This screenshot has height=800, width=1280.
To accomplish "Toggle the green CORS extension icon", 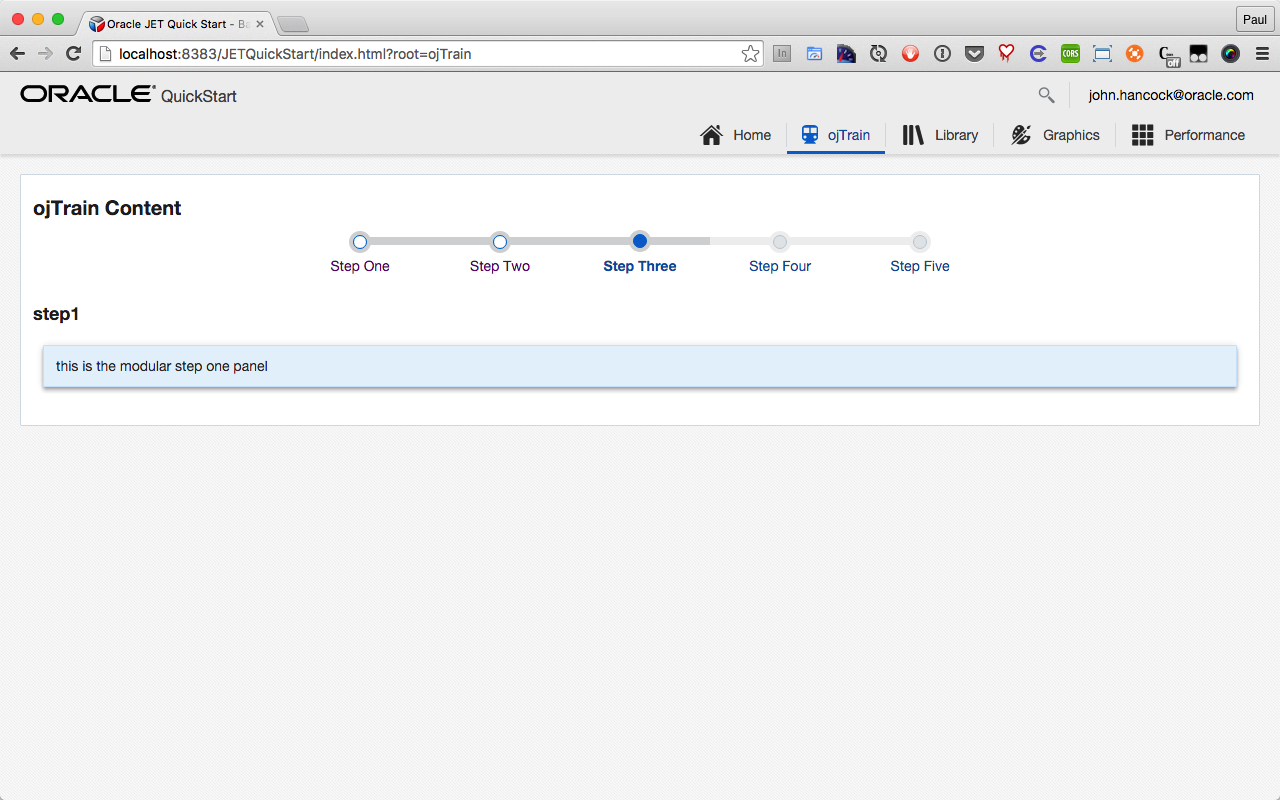I will tap(1070, 54).
